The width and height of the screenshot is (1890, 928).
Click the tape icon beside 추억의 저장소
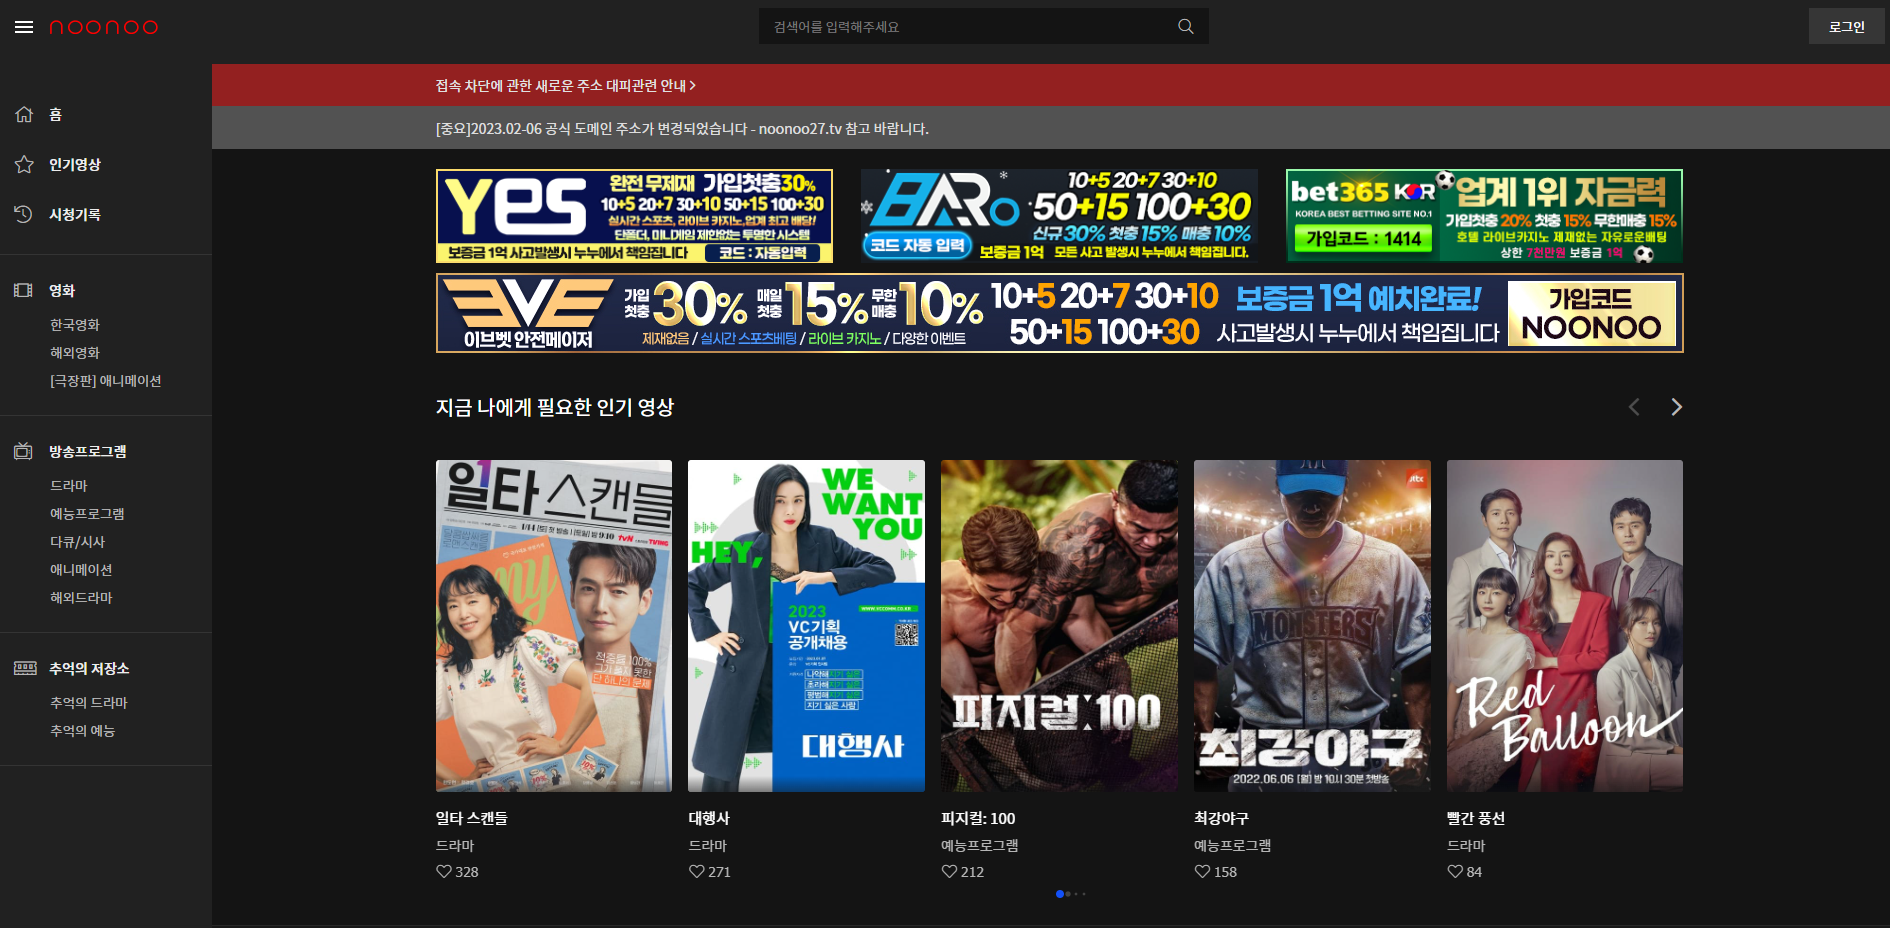[25, 668]
